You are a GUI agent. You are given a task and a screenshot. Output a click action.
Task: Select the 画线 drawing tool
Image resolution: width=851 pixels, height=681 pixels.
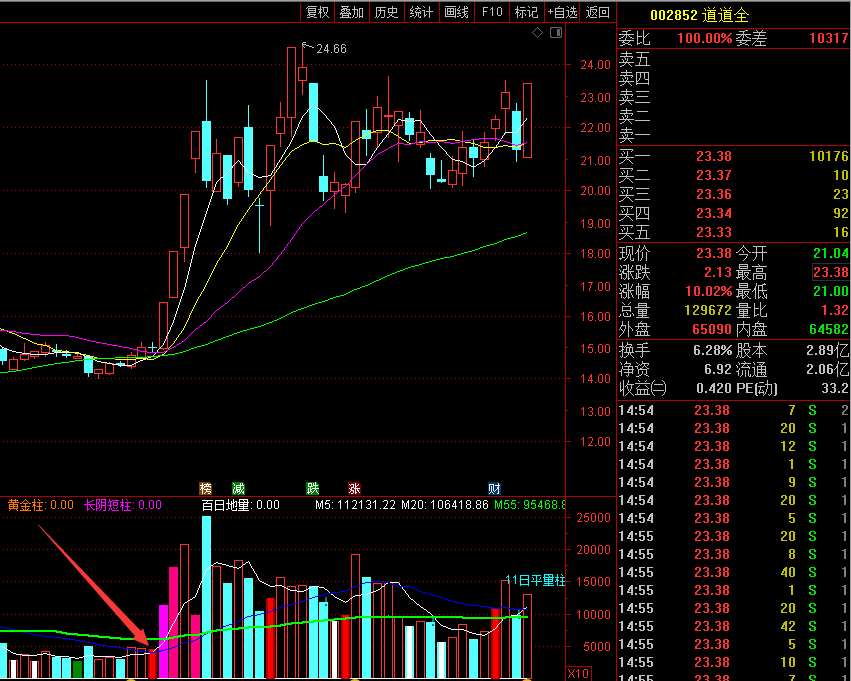pyautogui.click(x=456, y=12)
